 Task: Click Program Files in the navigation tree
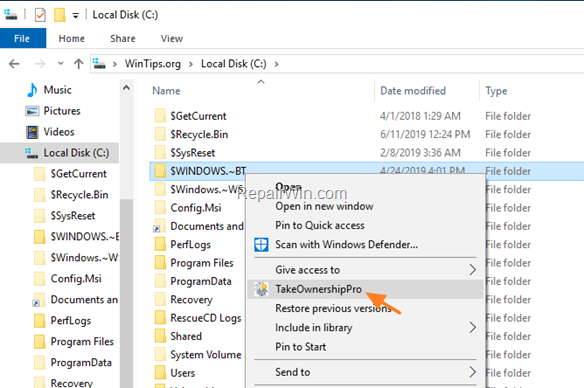82,341
